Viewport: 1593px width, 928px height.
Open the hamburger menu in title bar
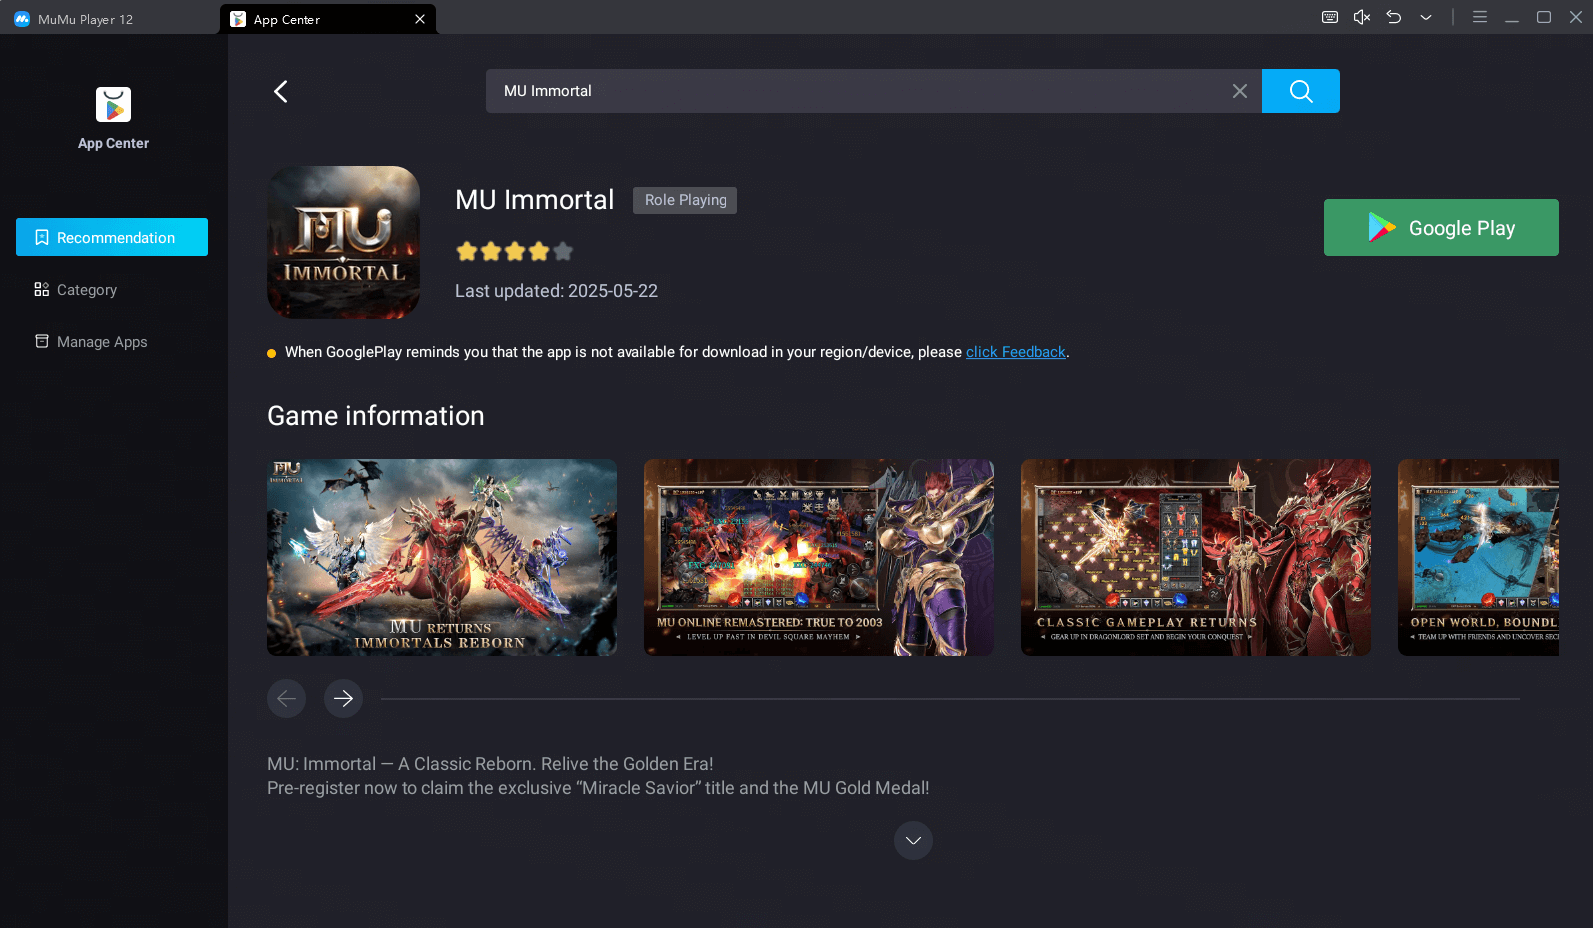[x=1480, y=18]
